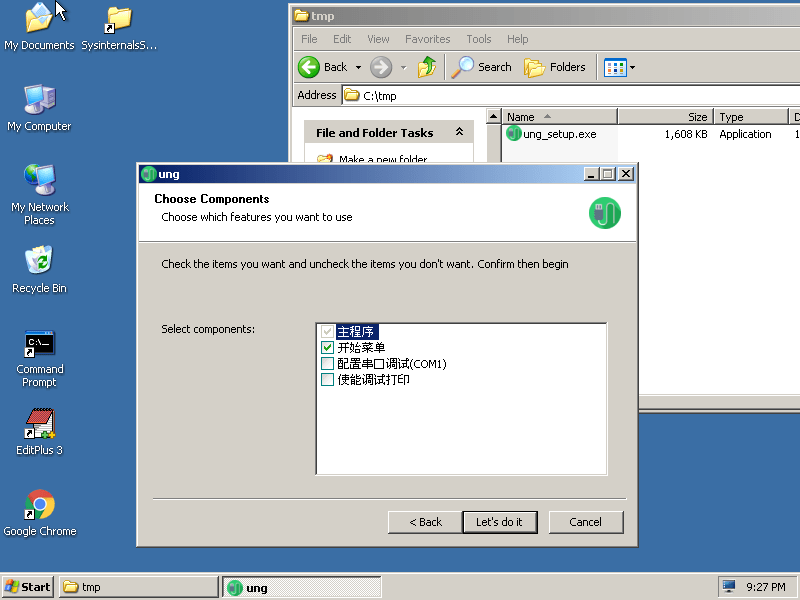Enable the 配置串口调试(COM1) checkbox
800x600 pixels.
click(x=327, y=364)
